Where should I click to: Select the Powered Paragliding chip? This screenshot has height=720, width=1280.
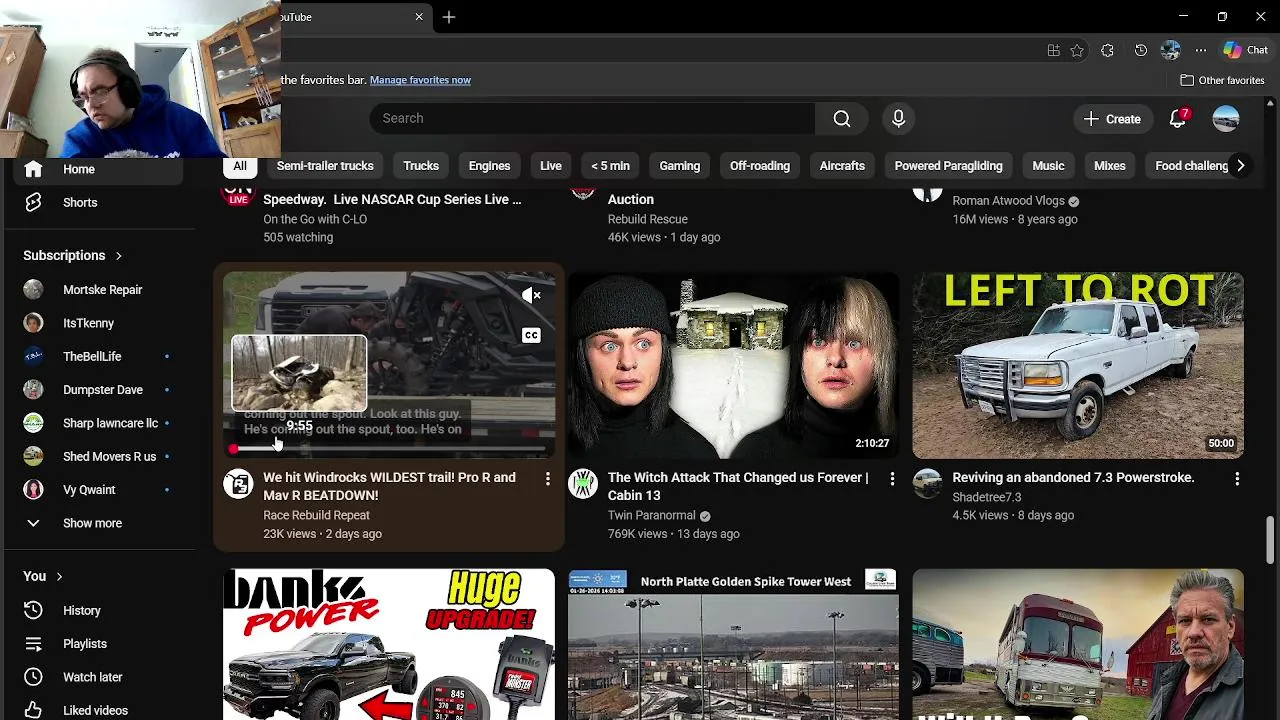[948, 166]
